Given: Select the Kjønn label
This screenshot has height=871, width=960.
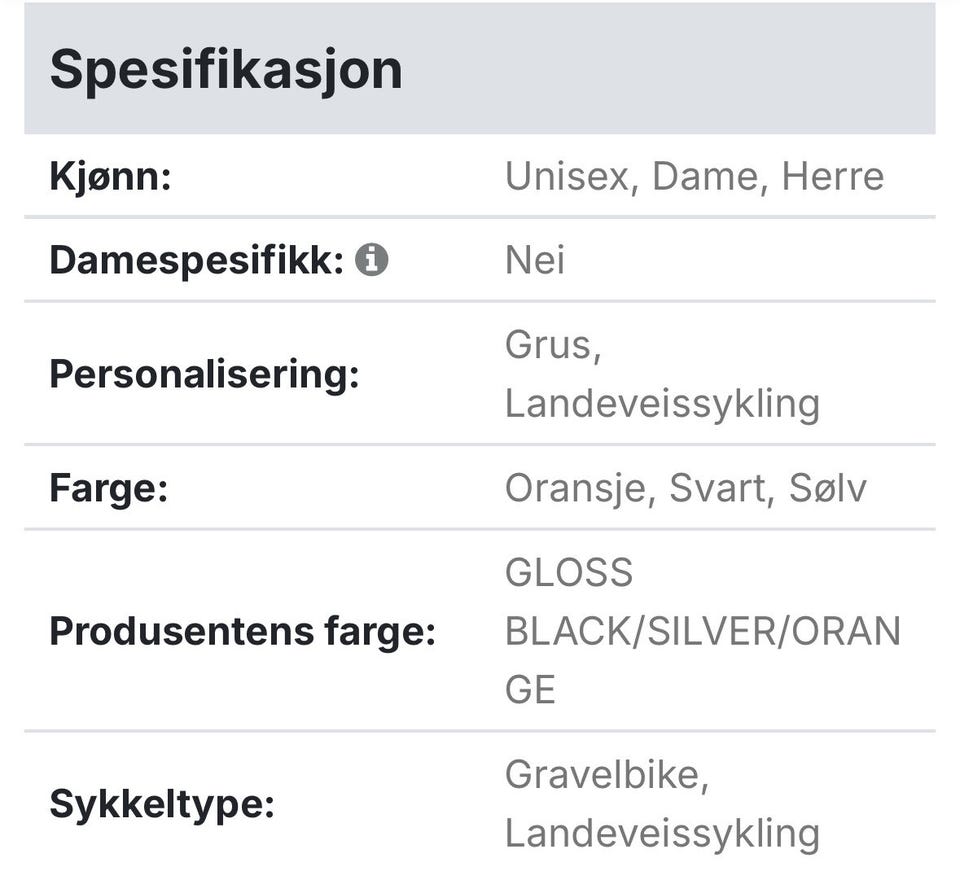Looking at the screenshot, I should 110,177.
